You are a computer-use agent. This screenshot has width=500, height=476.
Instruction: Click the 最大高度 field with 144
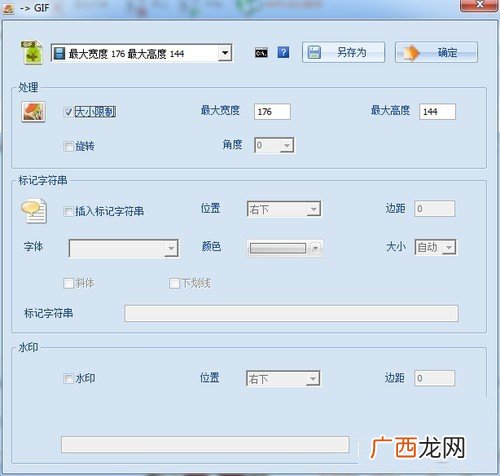(437, 111)
